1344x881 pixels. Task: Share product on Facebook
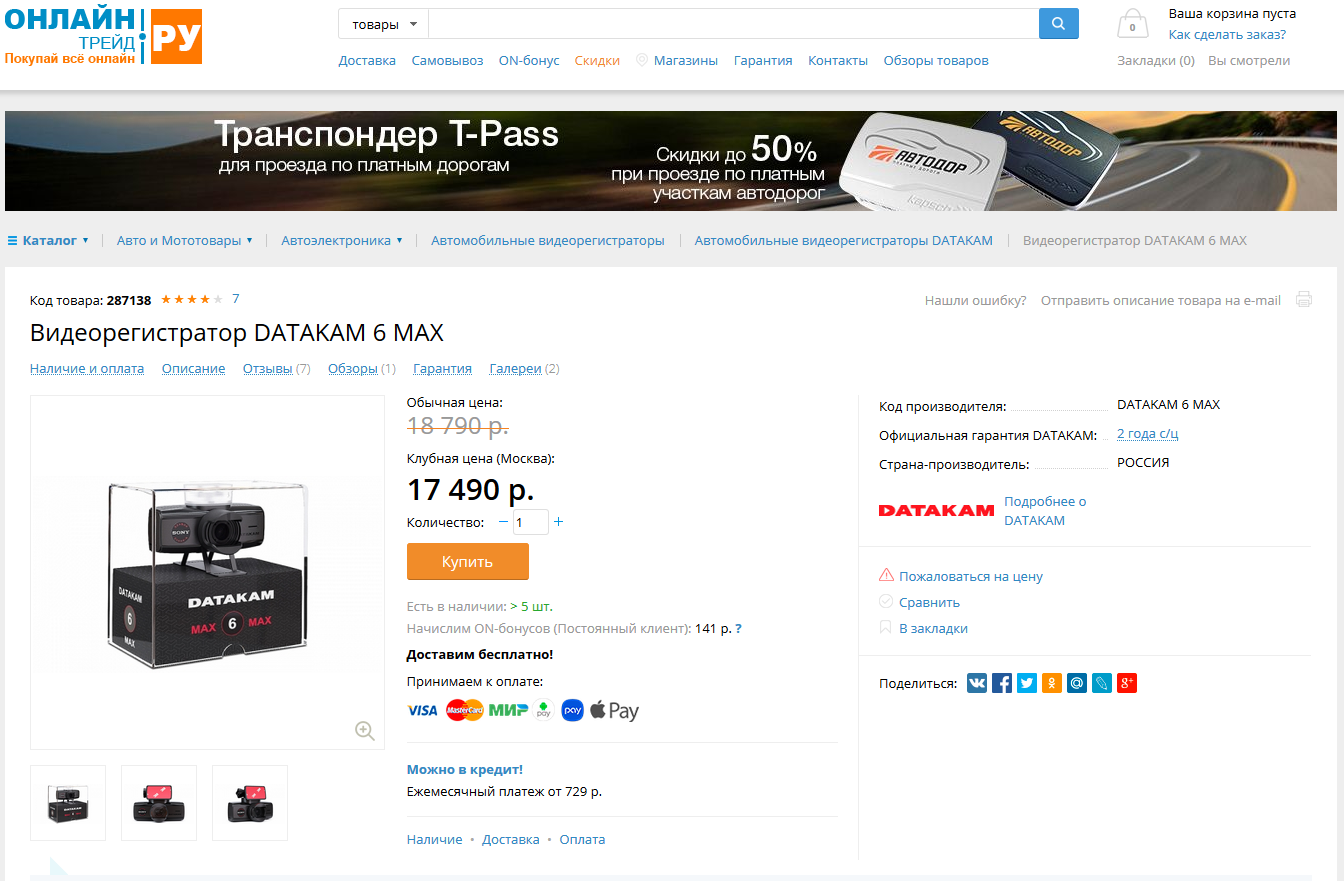1002,683
